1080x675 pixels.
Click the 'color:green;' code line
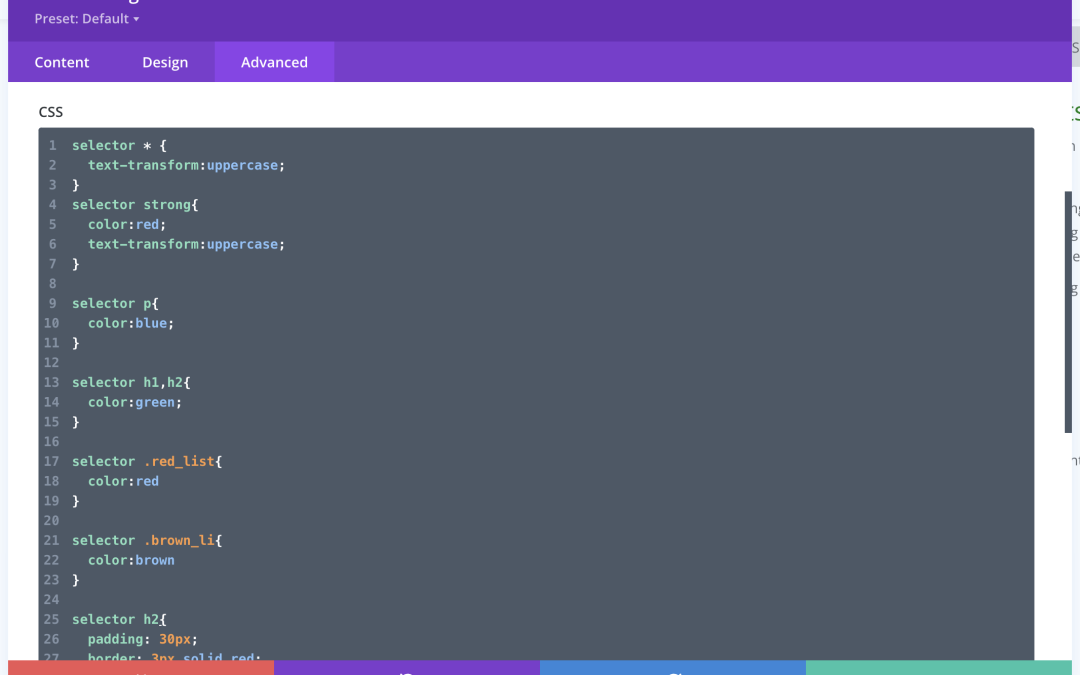[x=135, y=402]
